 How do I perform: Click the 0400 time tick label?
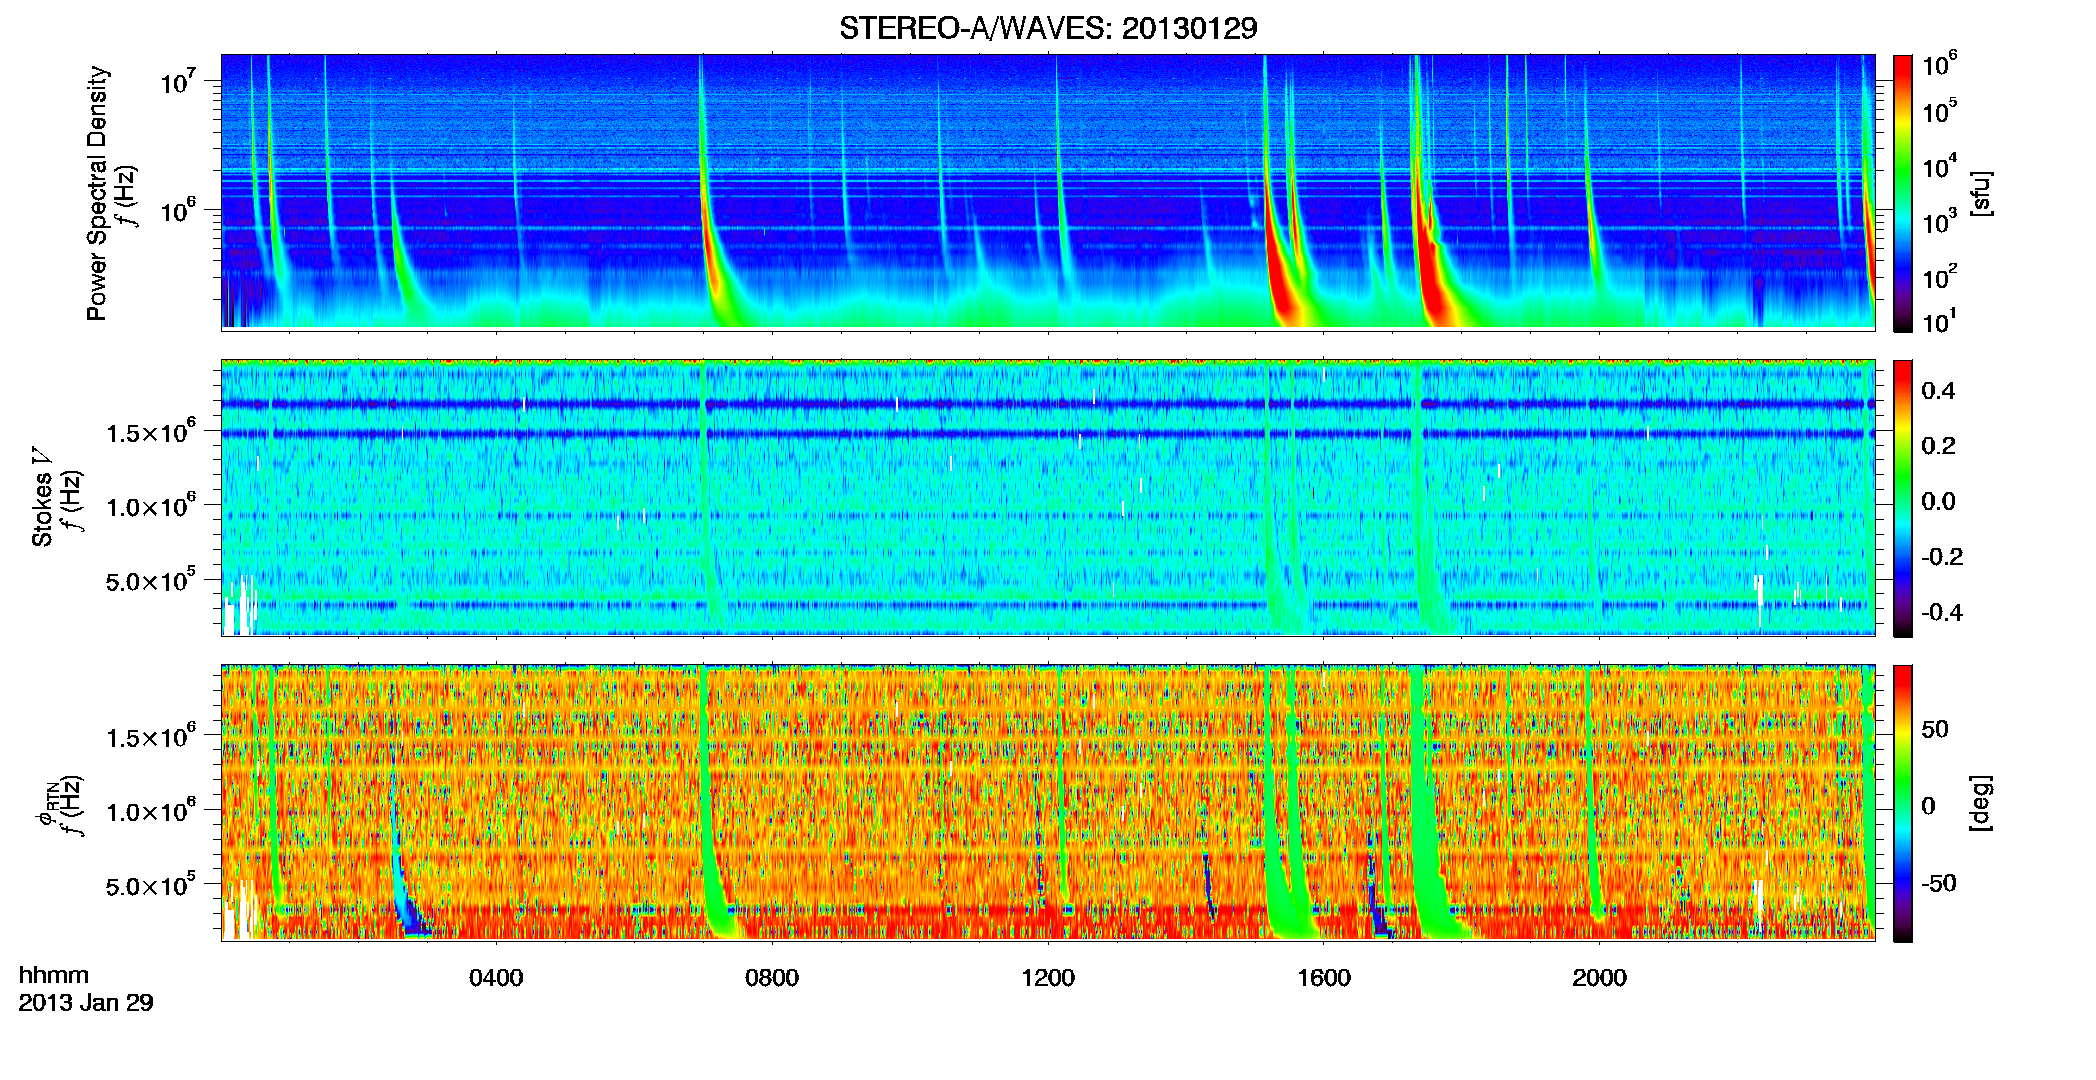(x=496, y=977)
